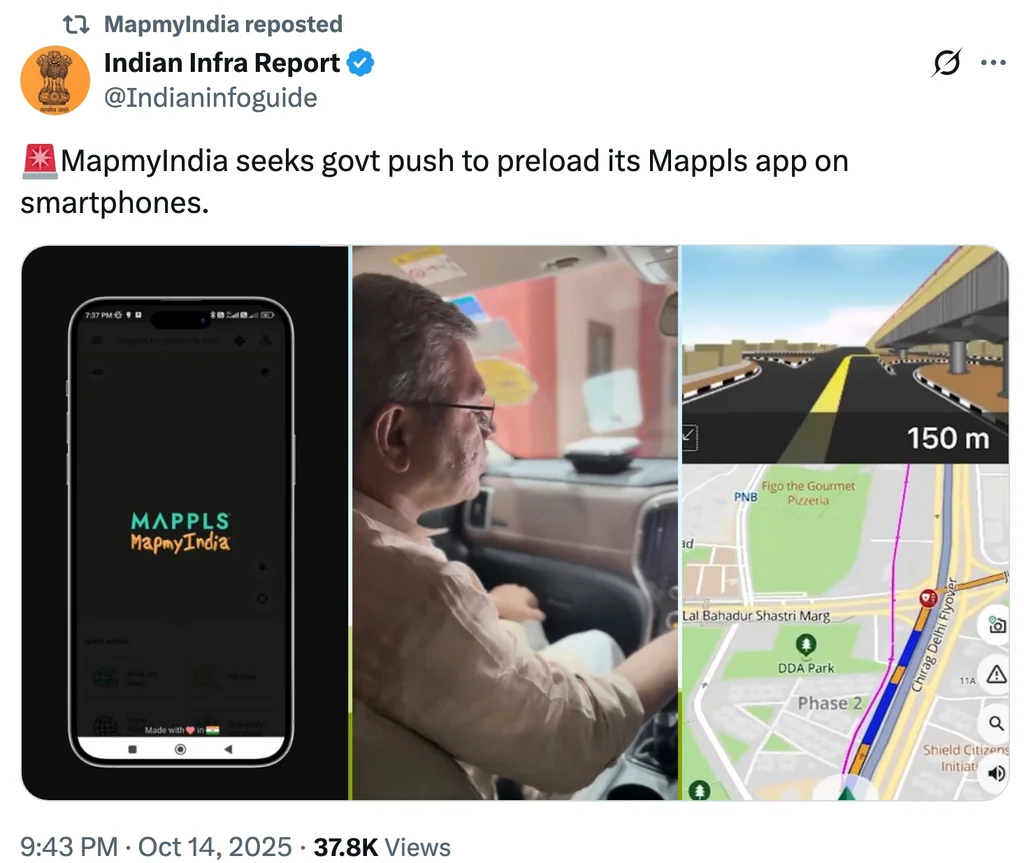Mute voice guidance with the speaker icon

(x=997, y=773)
